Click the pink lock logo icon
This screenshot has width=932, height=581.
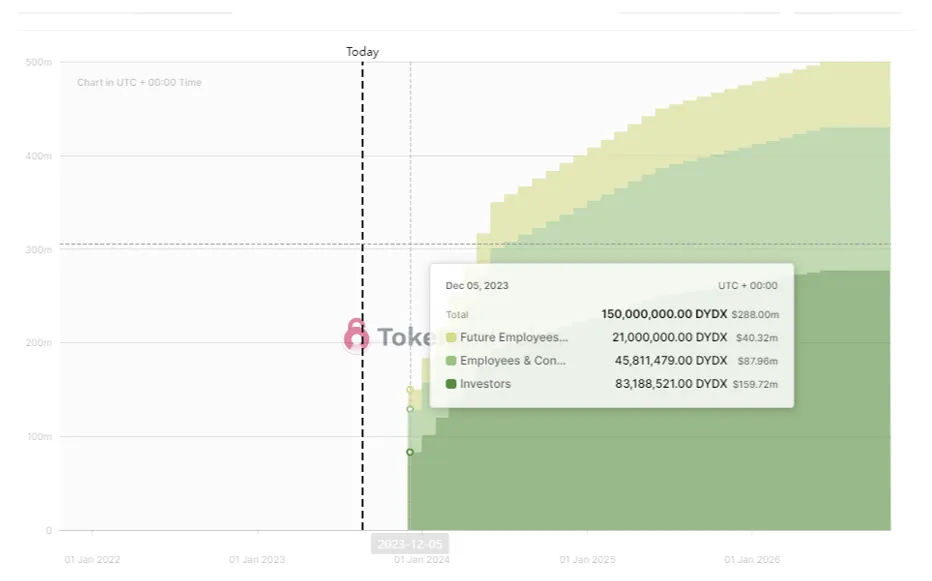(x=356, y=335)
